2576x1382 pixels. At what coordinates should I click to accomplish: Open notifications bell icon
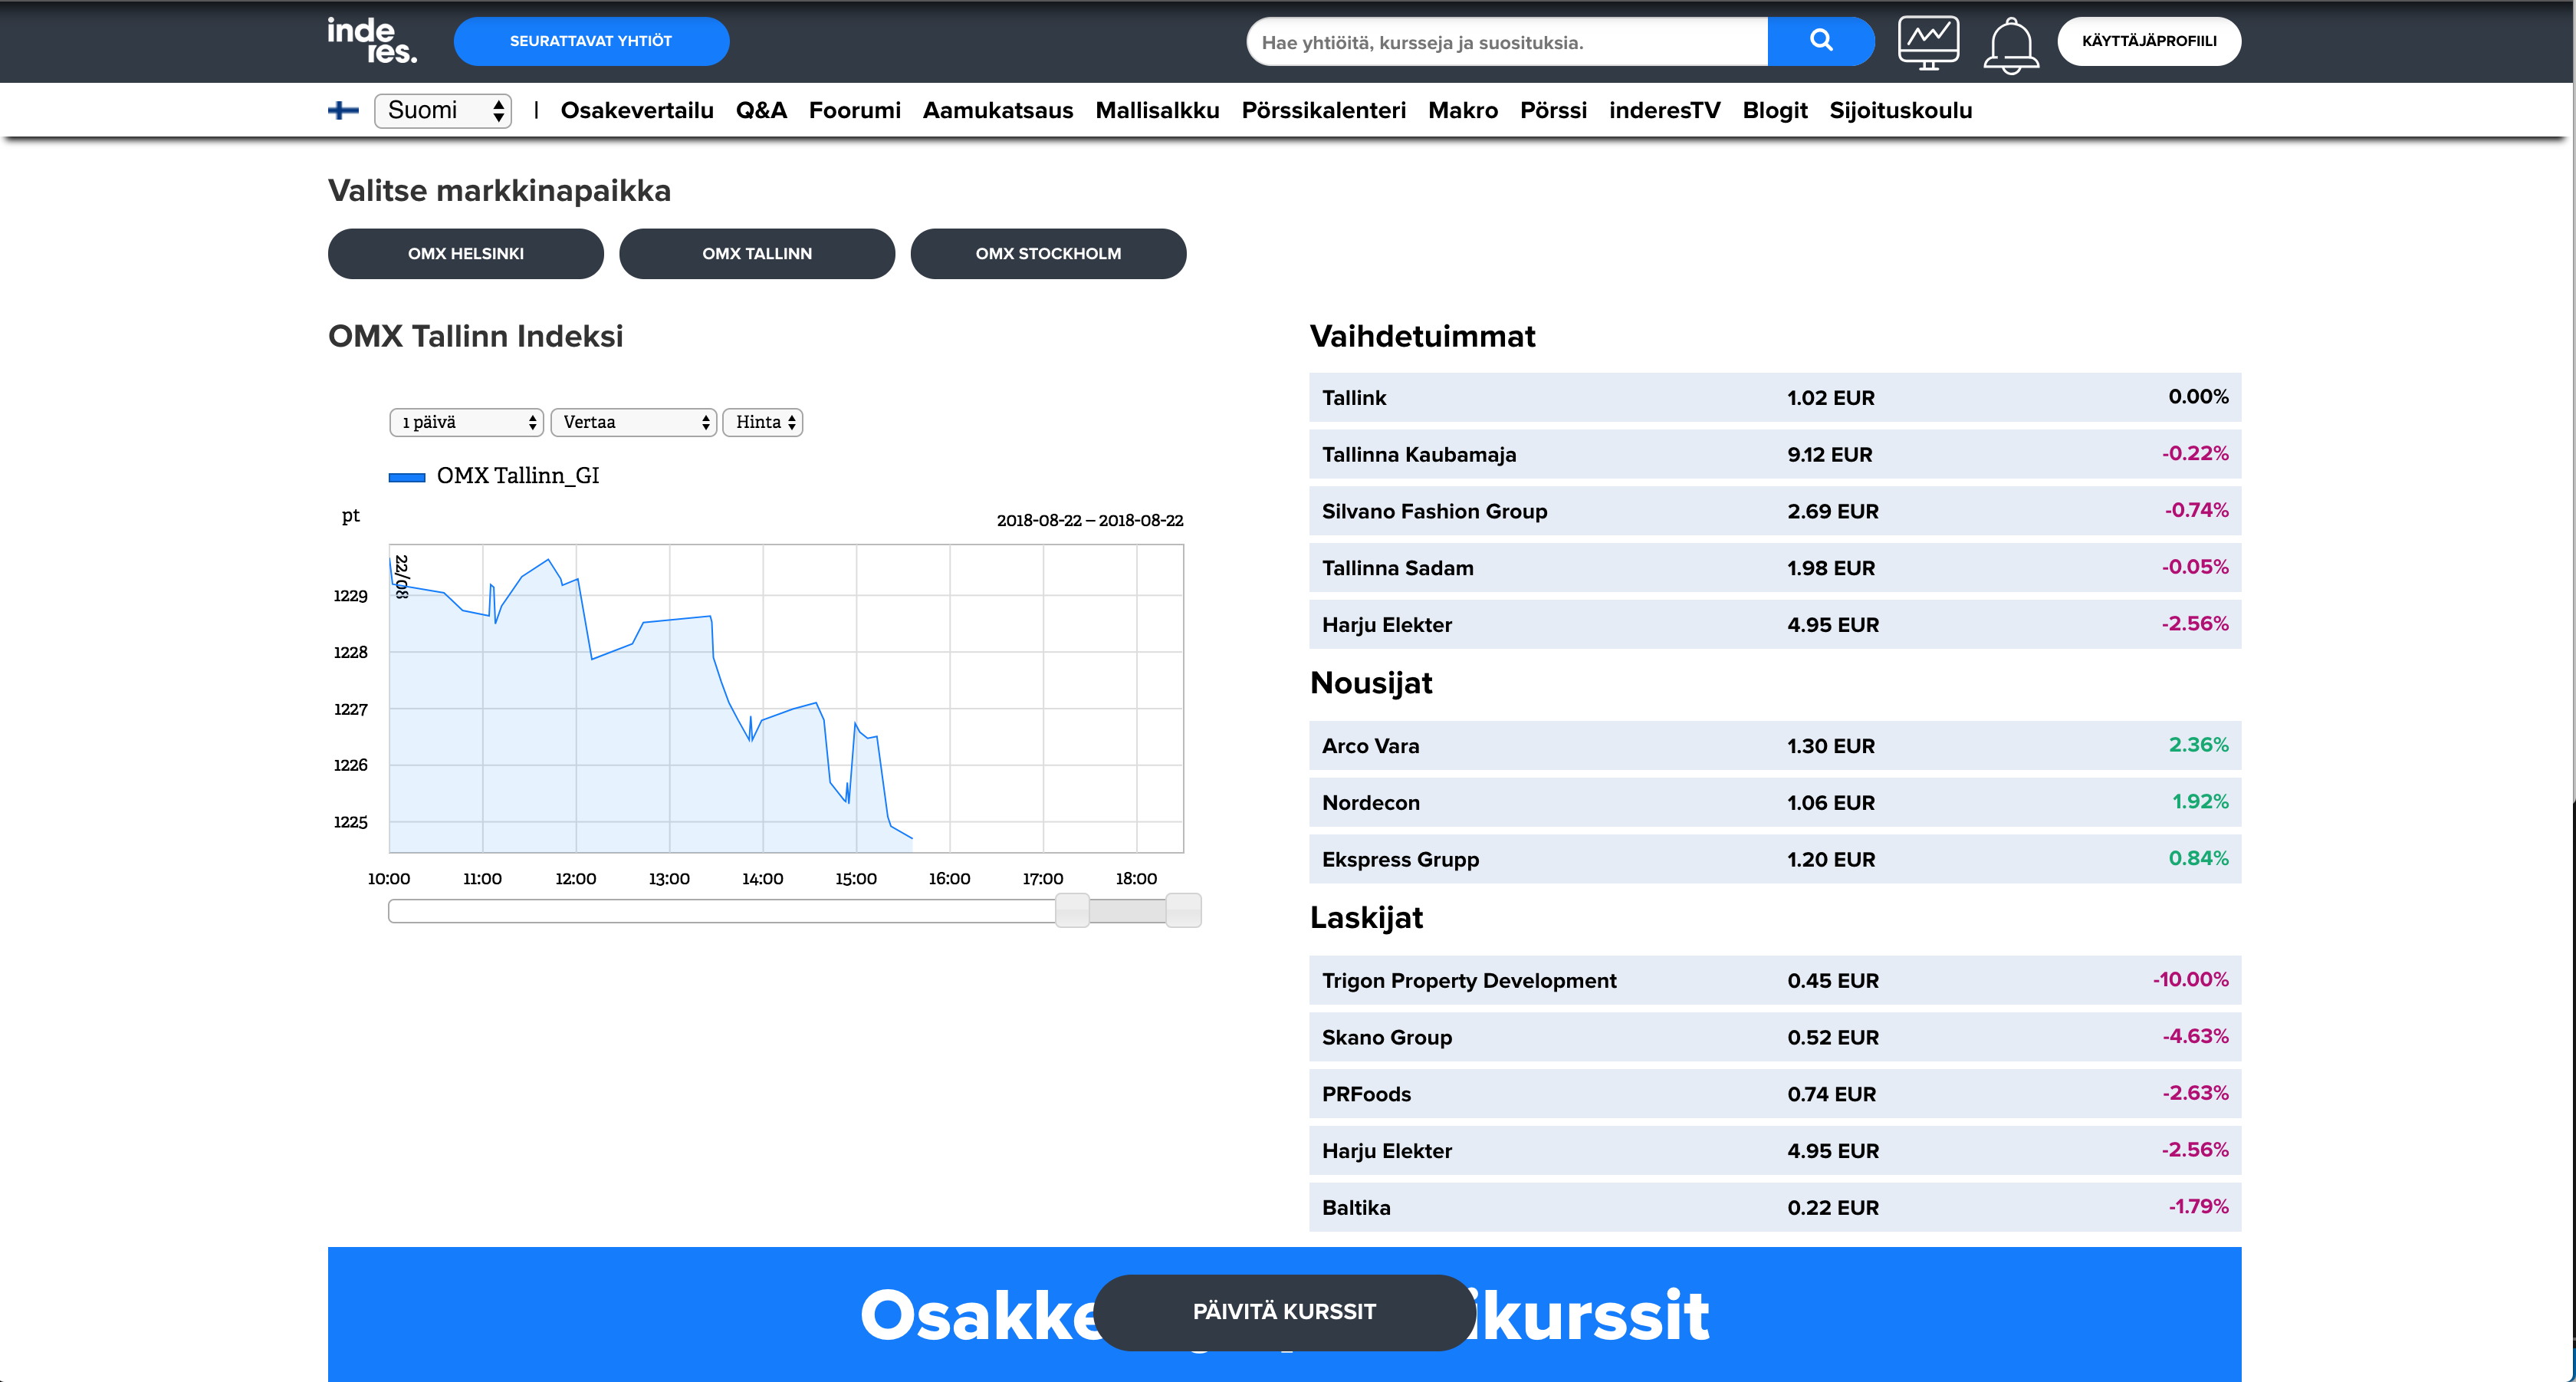2010,45
